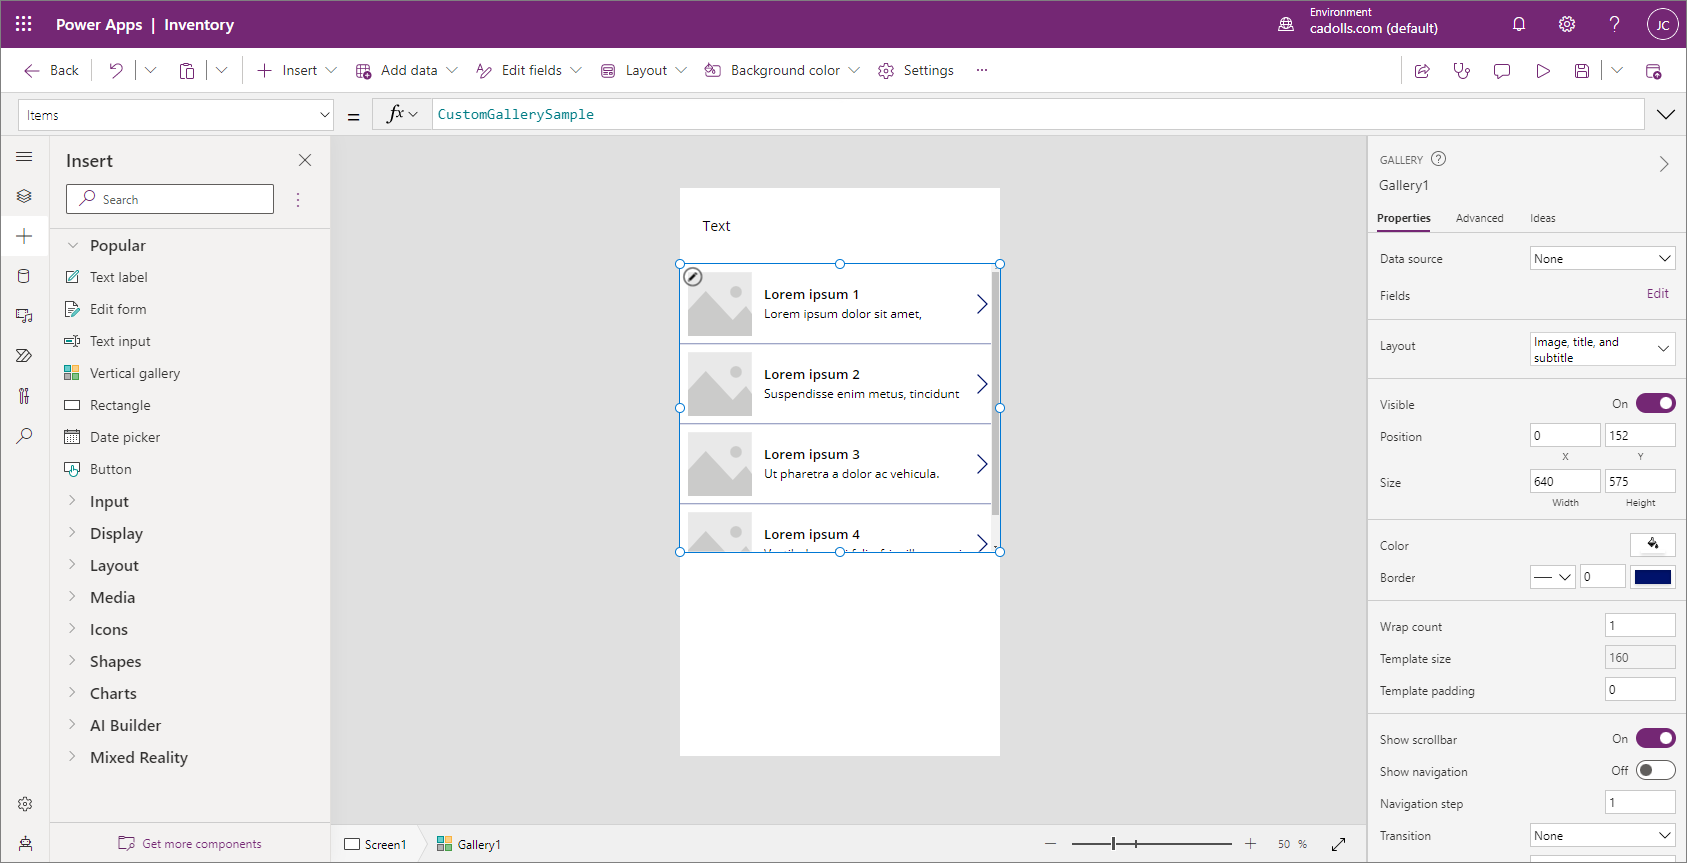
Task: Open the Share icon in toolbar
Action: [x=1422, y=71]
